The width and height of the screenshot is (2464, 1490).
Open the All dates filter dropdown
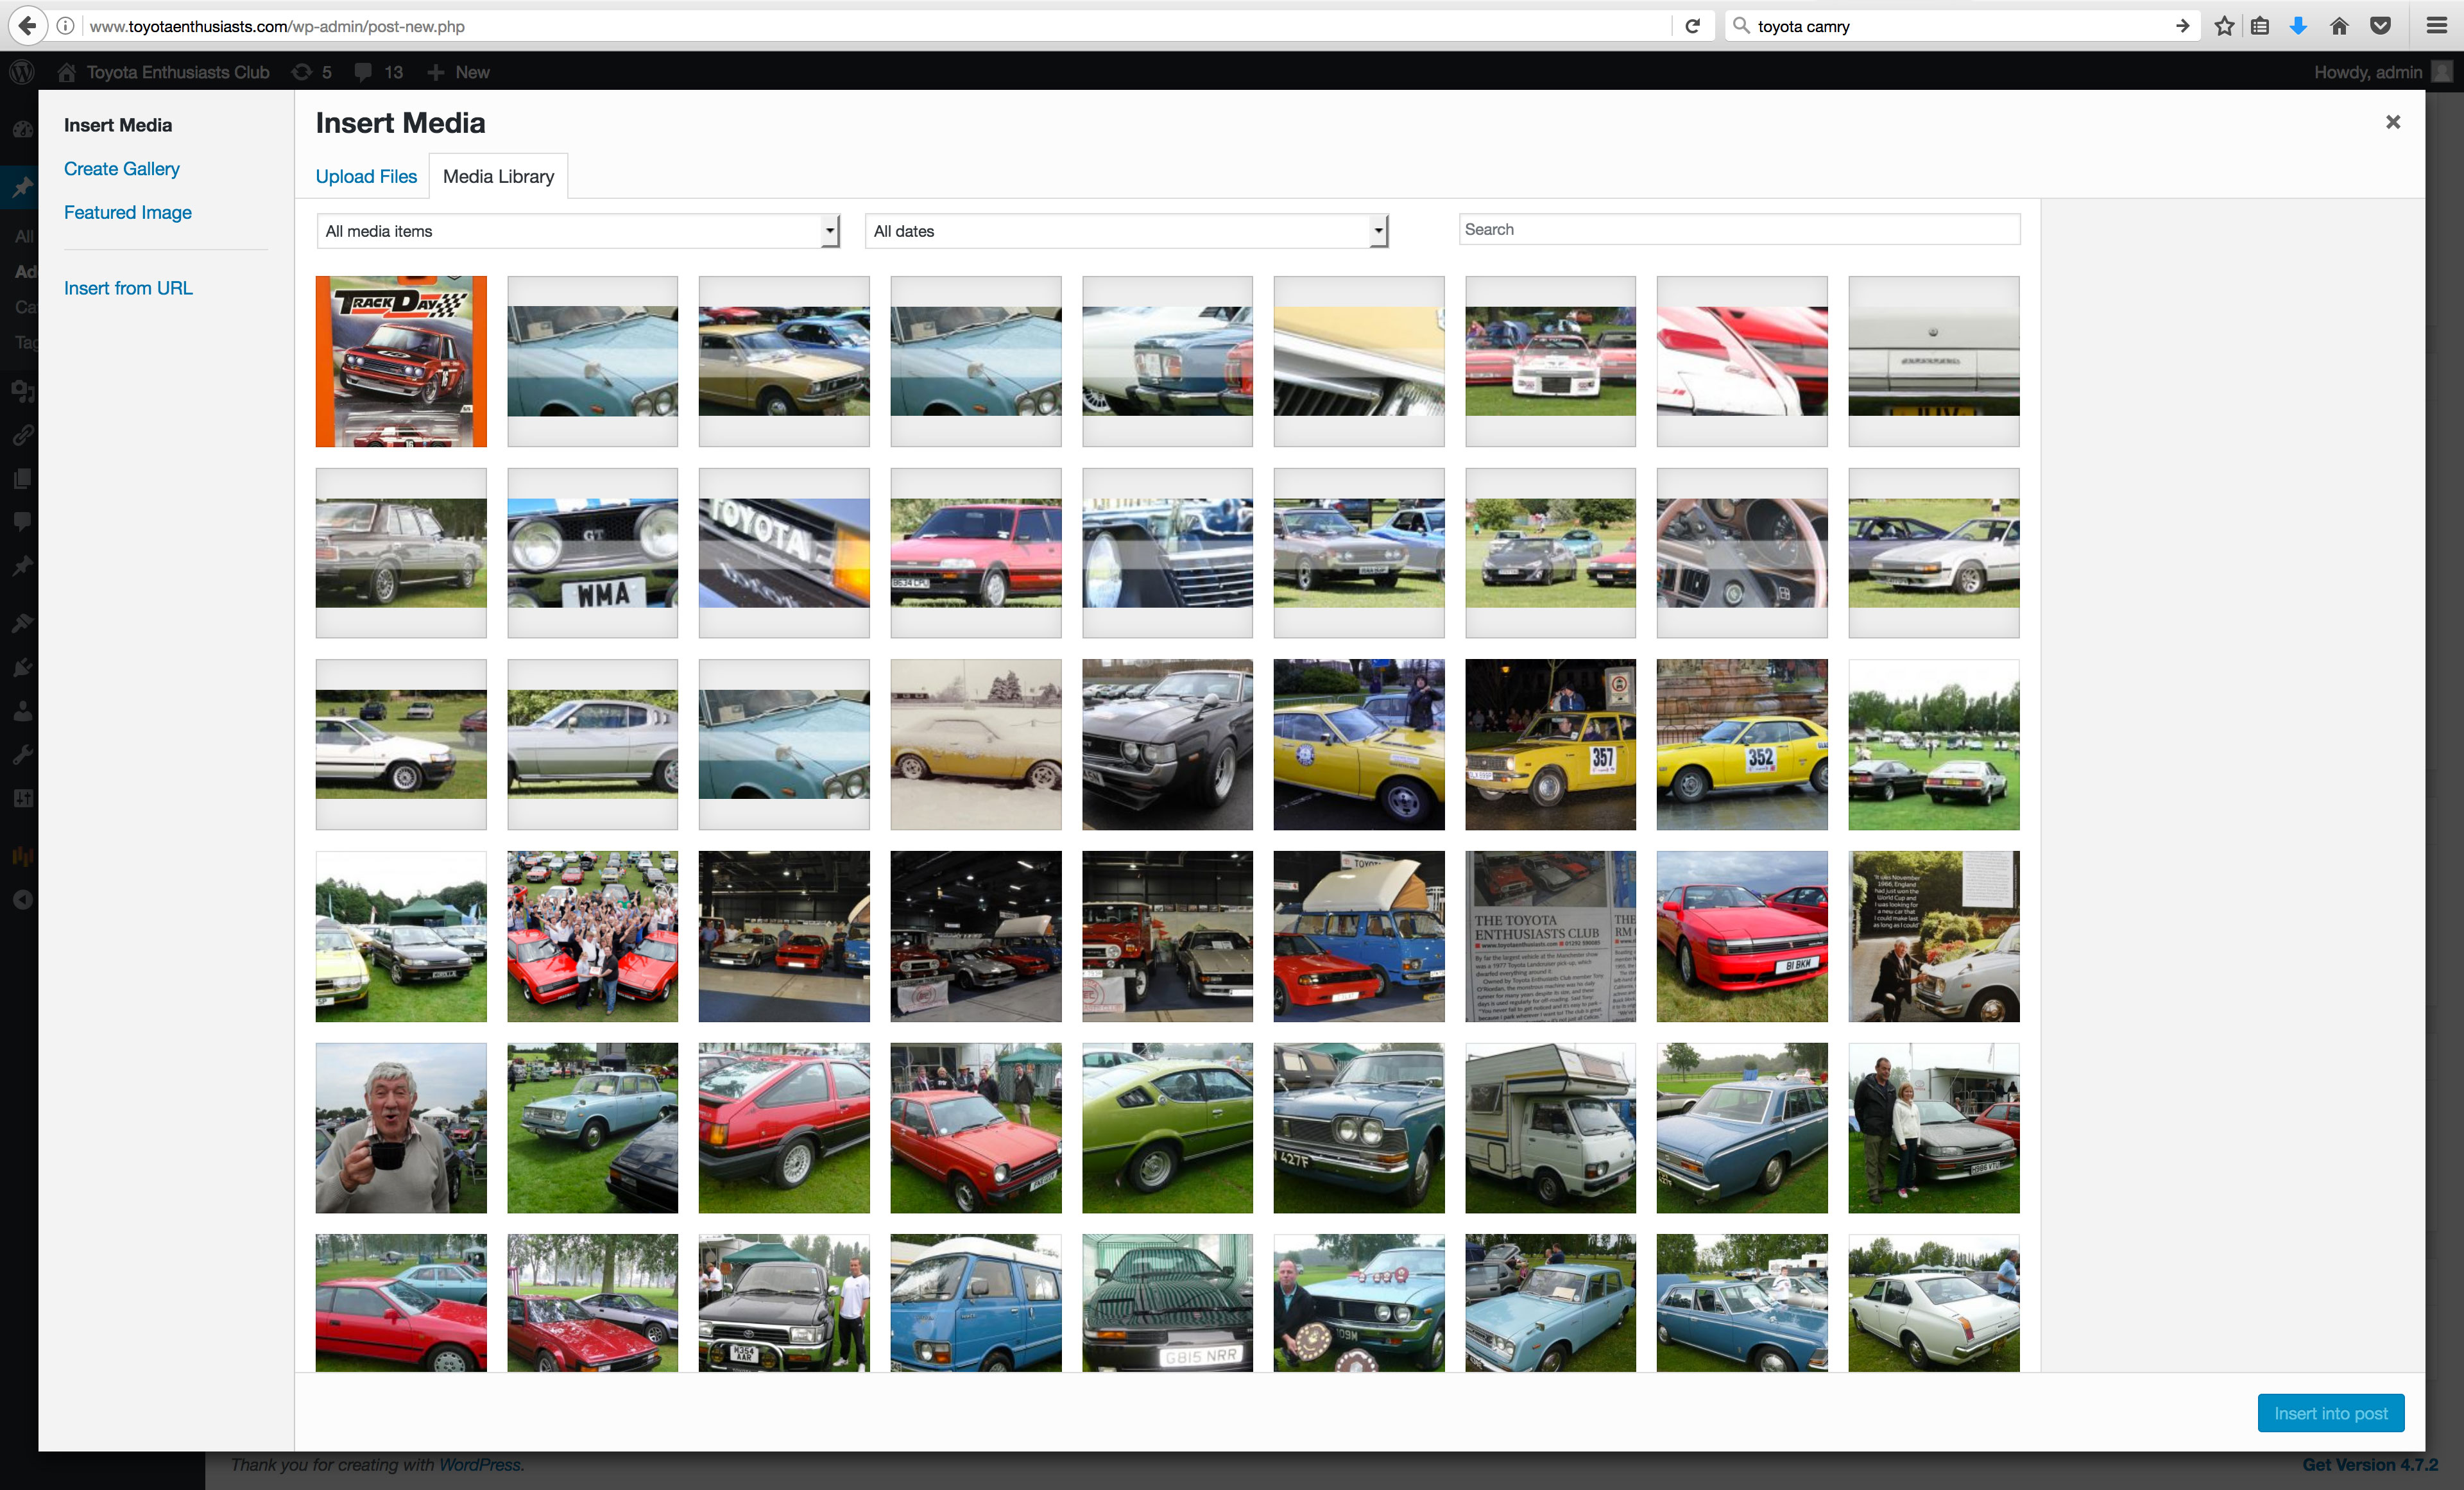pyautogui.click(x=1126, y=231)
